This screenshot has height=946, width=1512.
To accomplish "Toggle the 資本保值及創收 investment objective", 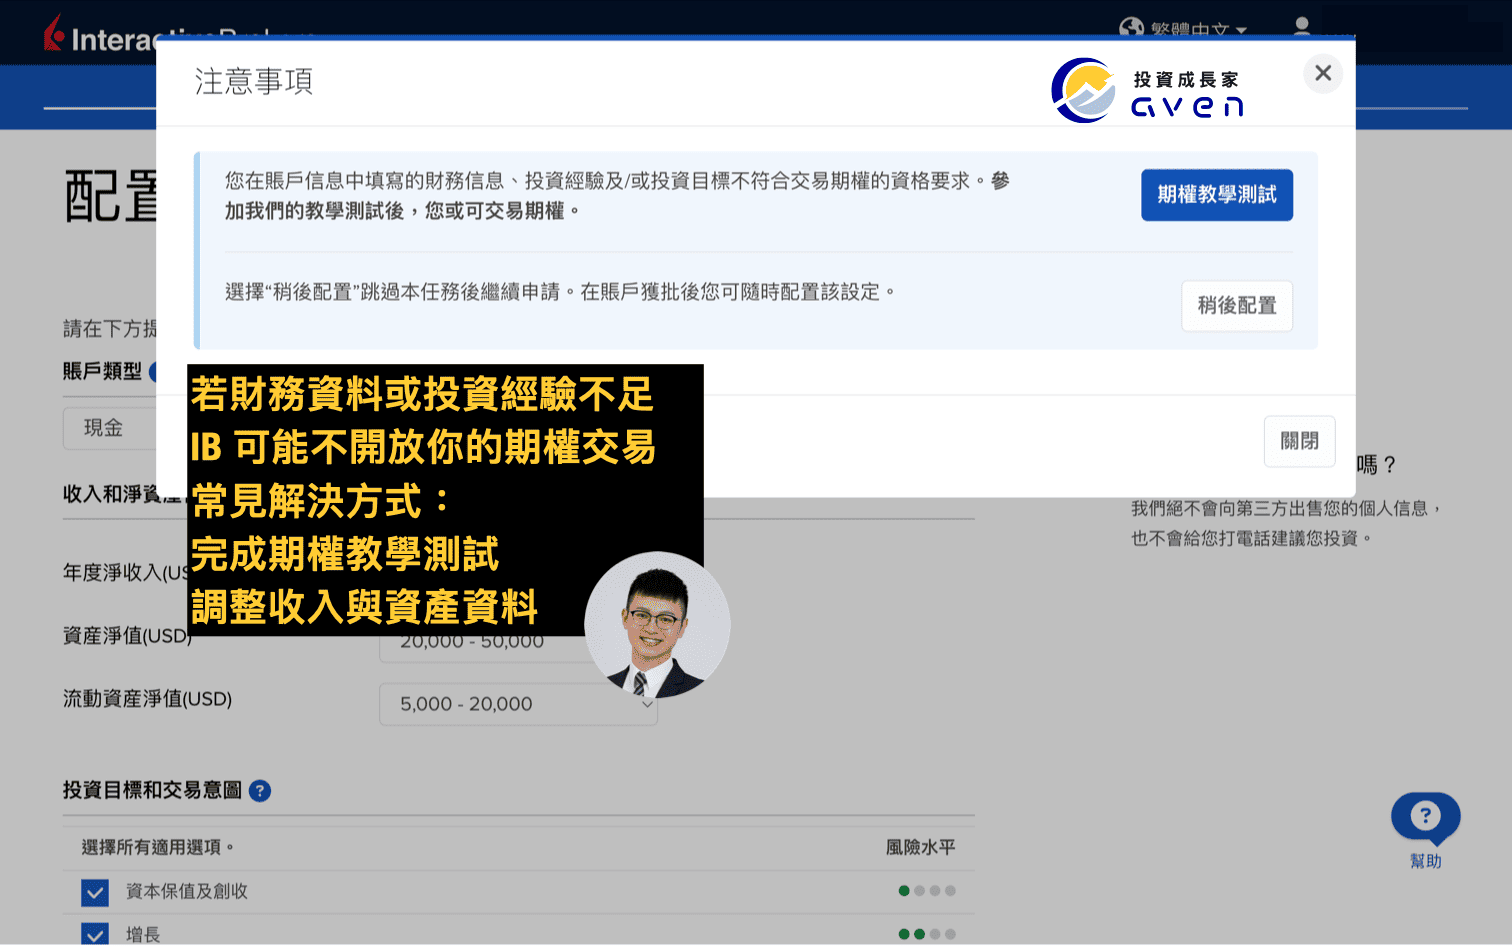I will tap(94, 892).
